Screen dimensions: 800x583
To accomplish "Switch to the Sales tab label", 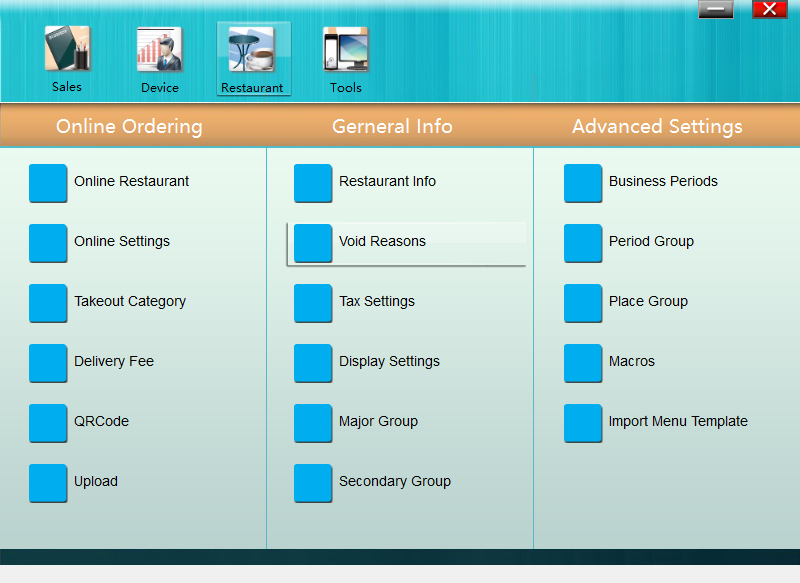I will click(x=67, y=87).
